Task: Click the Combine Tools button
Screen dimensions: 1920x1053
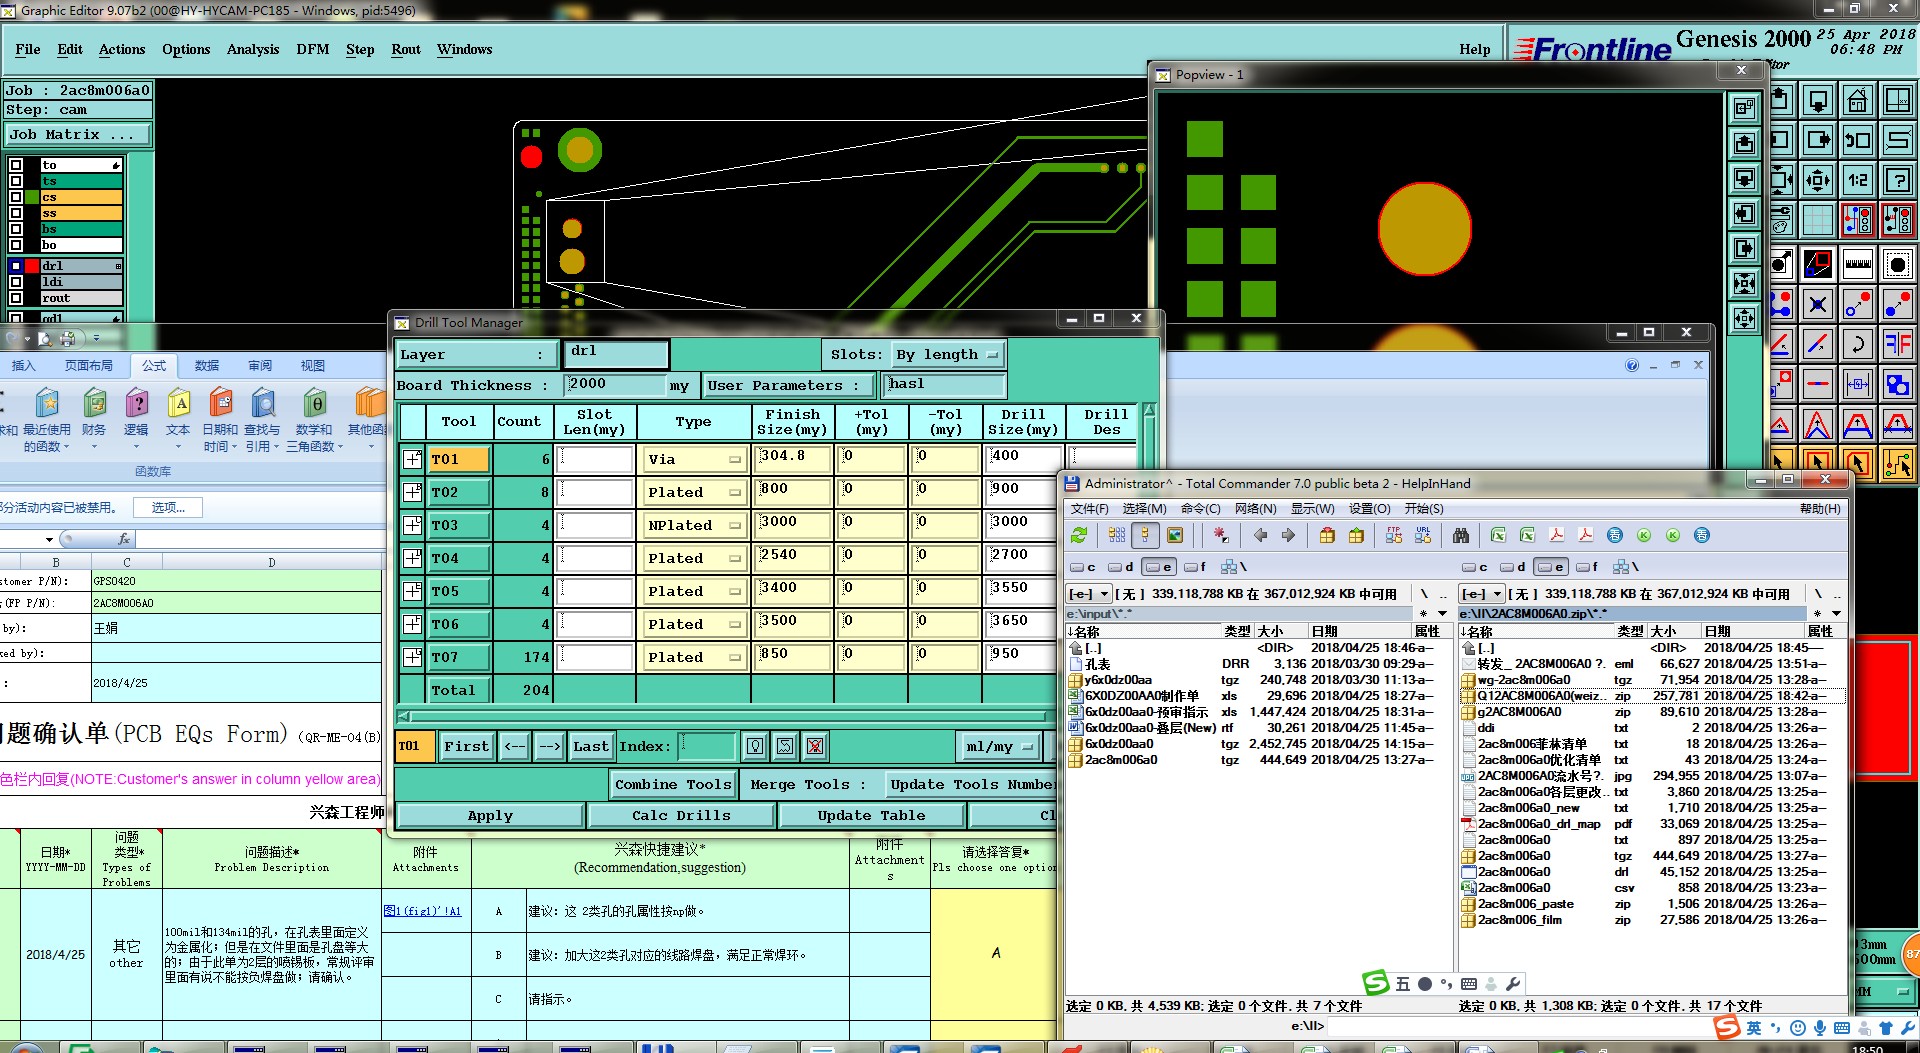Action: click(673, 785)
